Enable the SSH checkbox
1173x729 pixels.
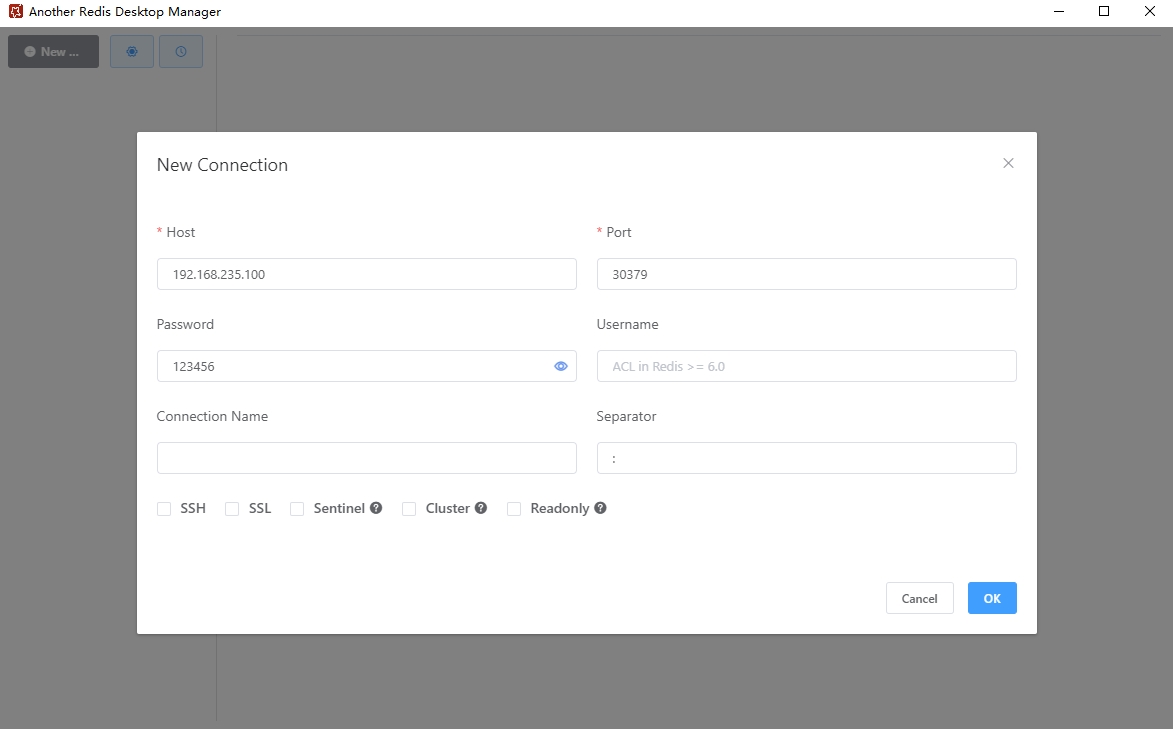(164, 509)
